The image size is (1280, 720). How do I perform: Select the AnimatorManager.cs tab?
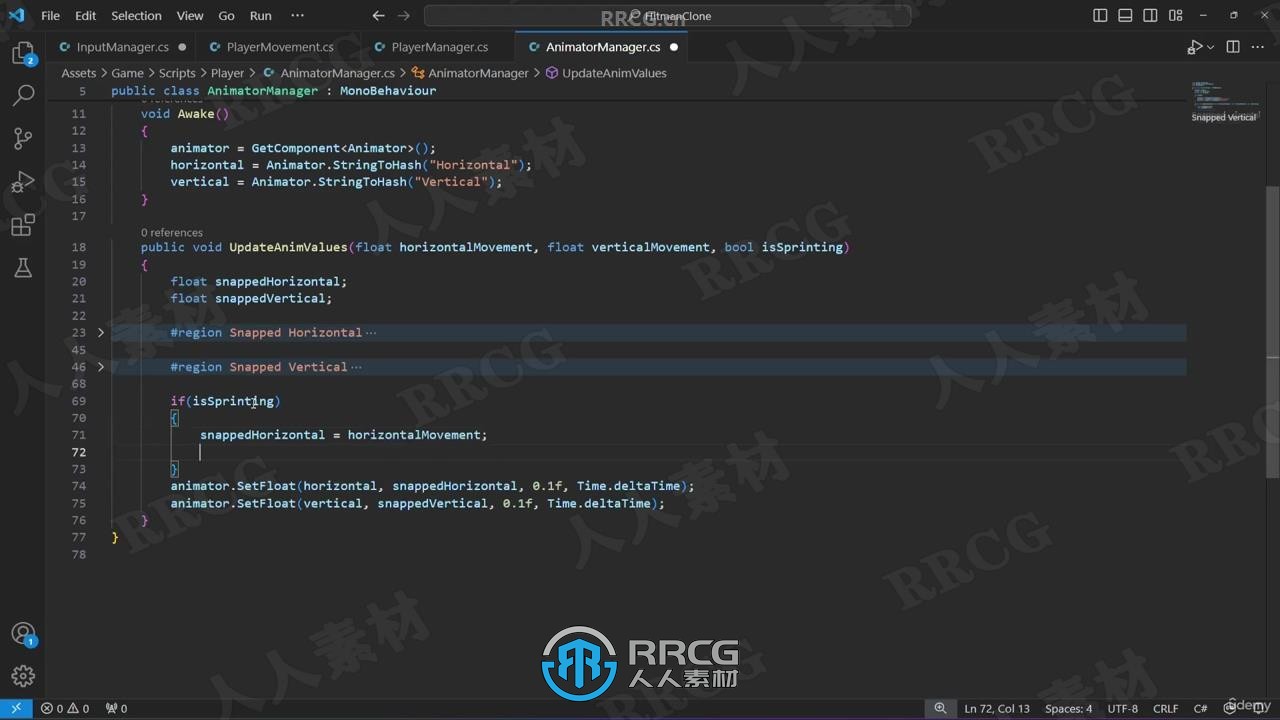[x=602, y=47]
